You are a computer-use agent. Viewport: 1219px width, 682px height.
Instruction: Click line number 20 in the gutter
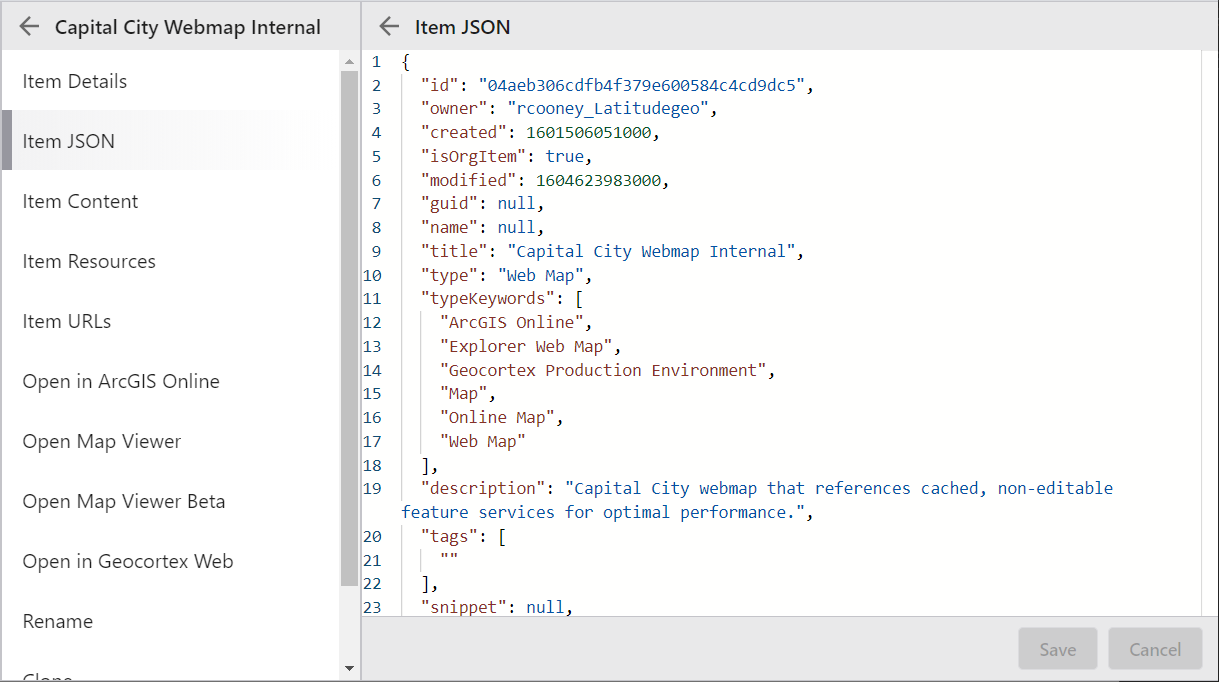372,536
